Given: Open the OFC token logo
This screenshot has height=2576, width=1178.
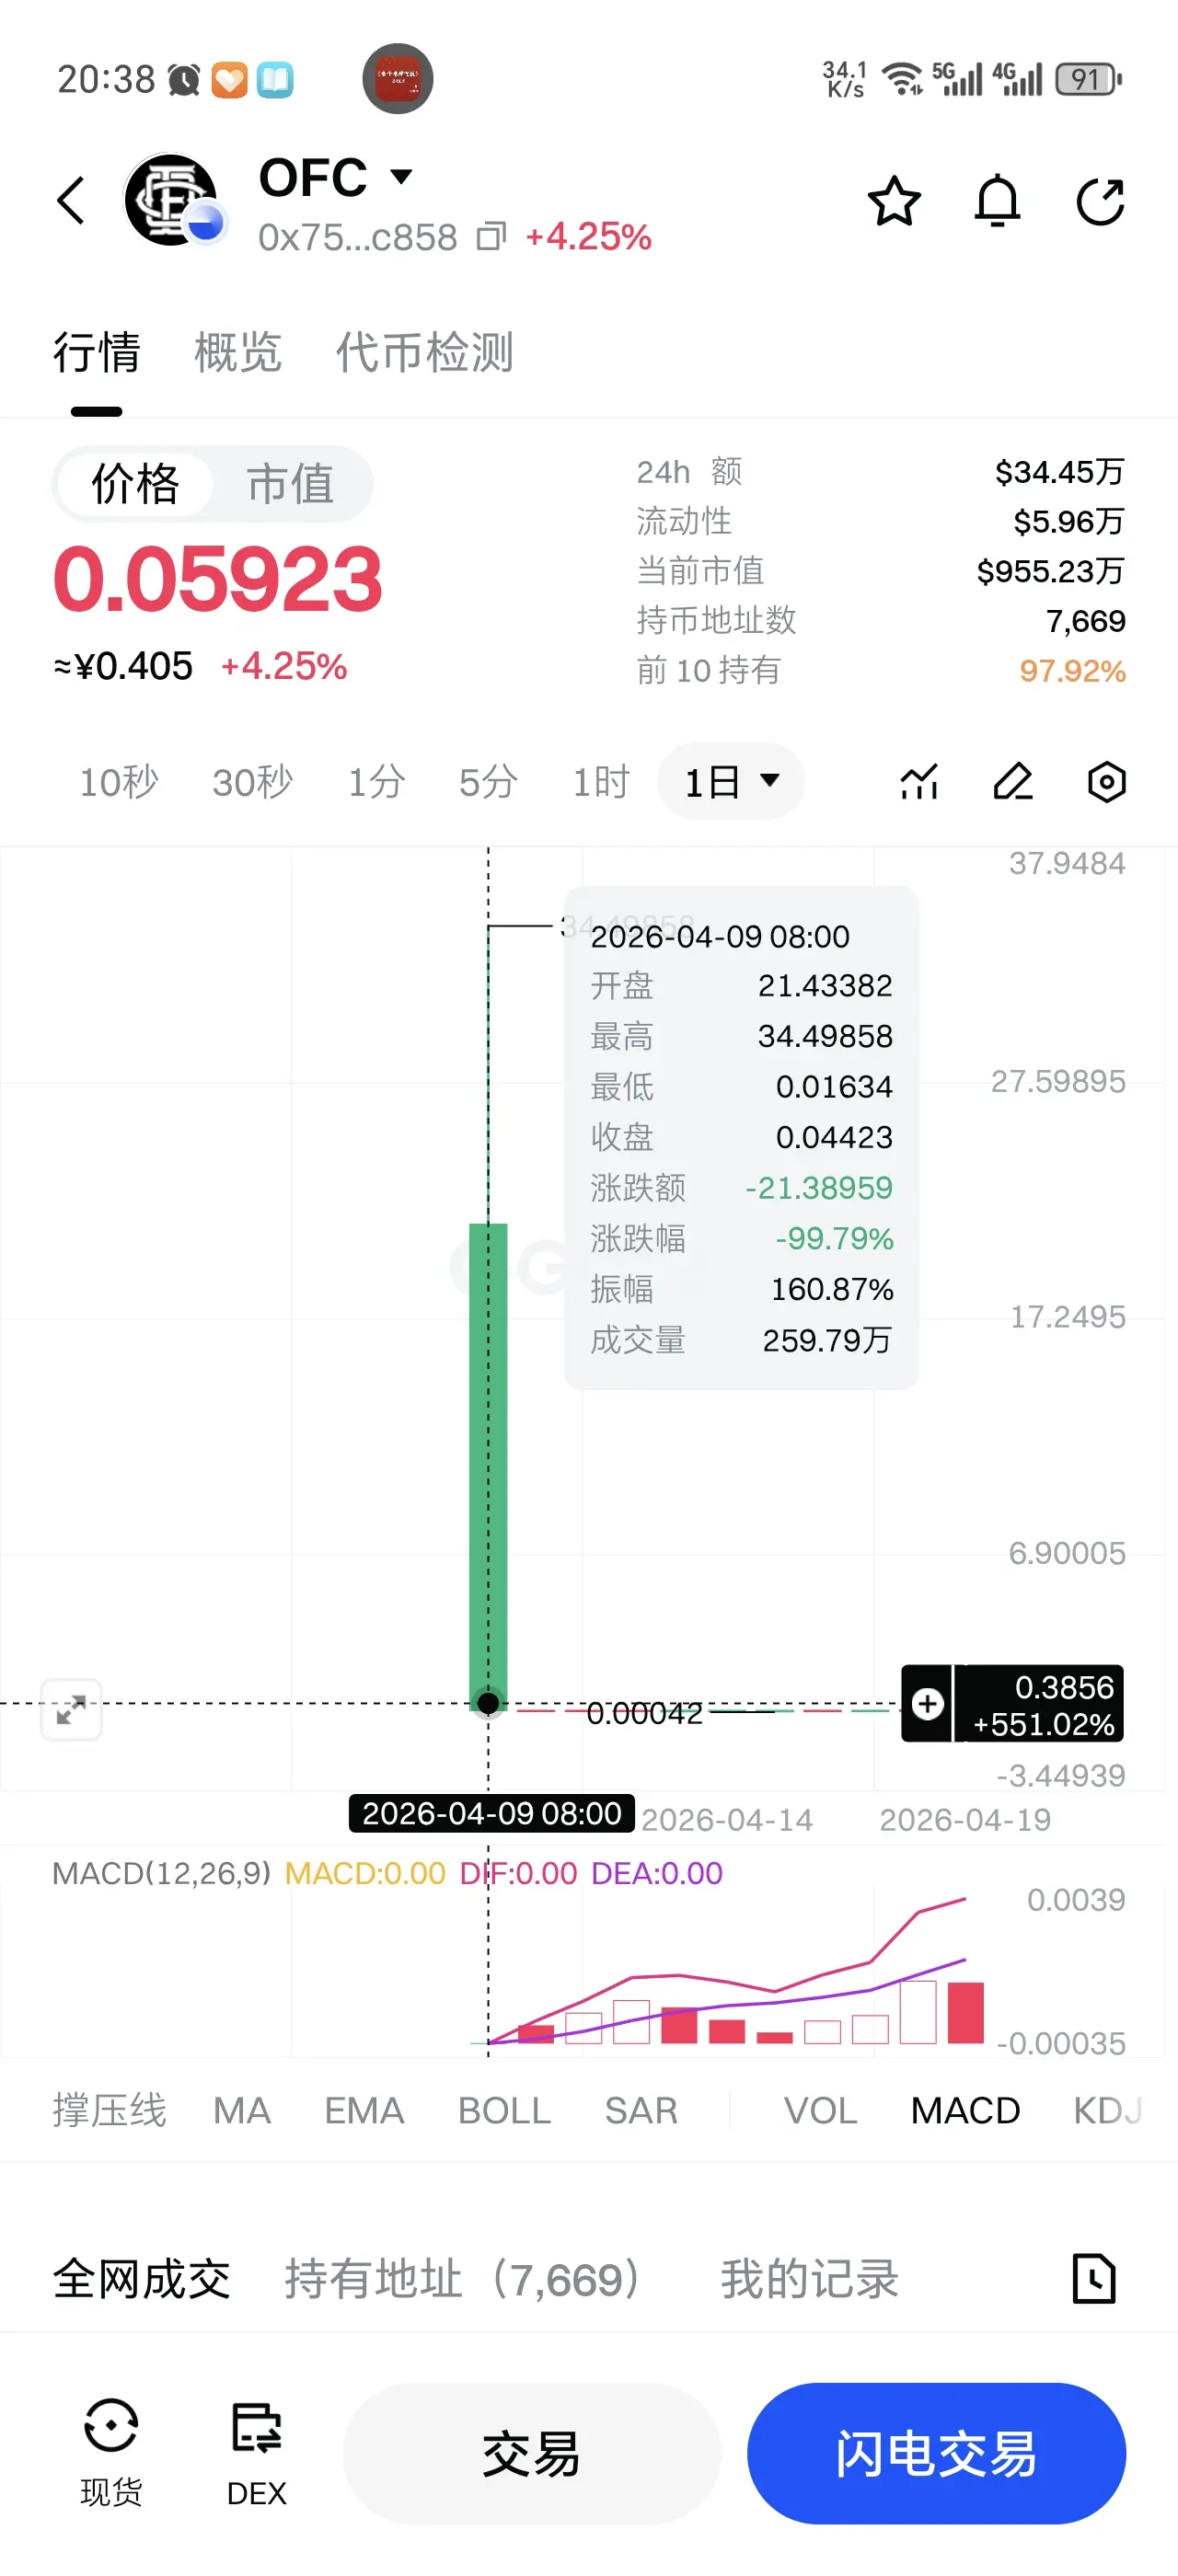Looking at the screenshot, I should (x=173, y=200).
